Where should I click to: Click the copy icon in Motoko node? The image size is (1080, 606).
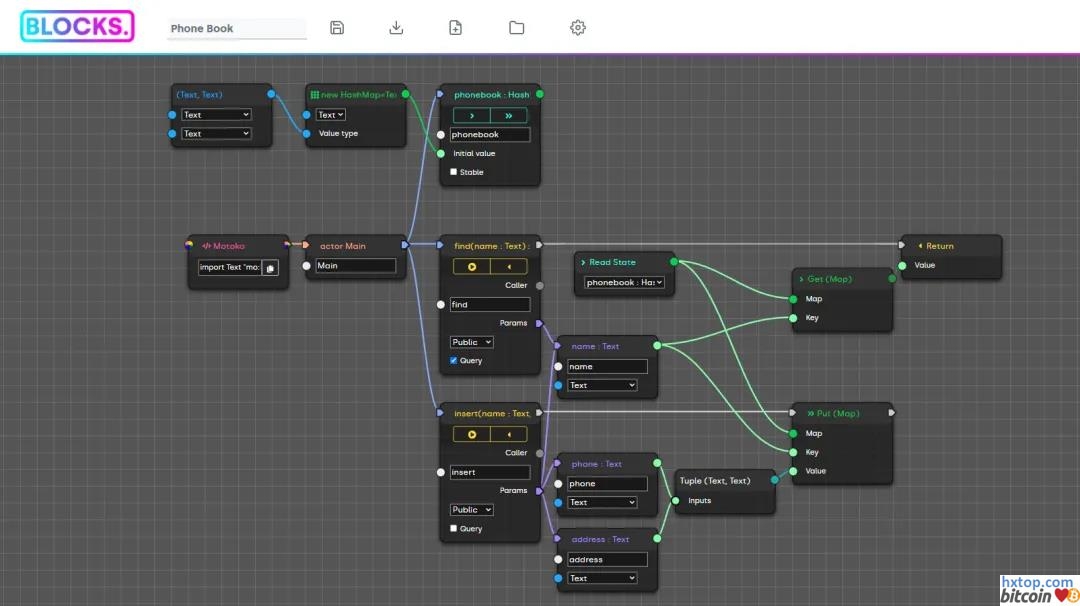click(x=270, y=268)
